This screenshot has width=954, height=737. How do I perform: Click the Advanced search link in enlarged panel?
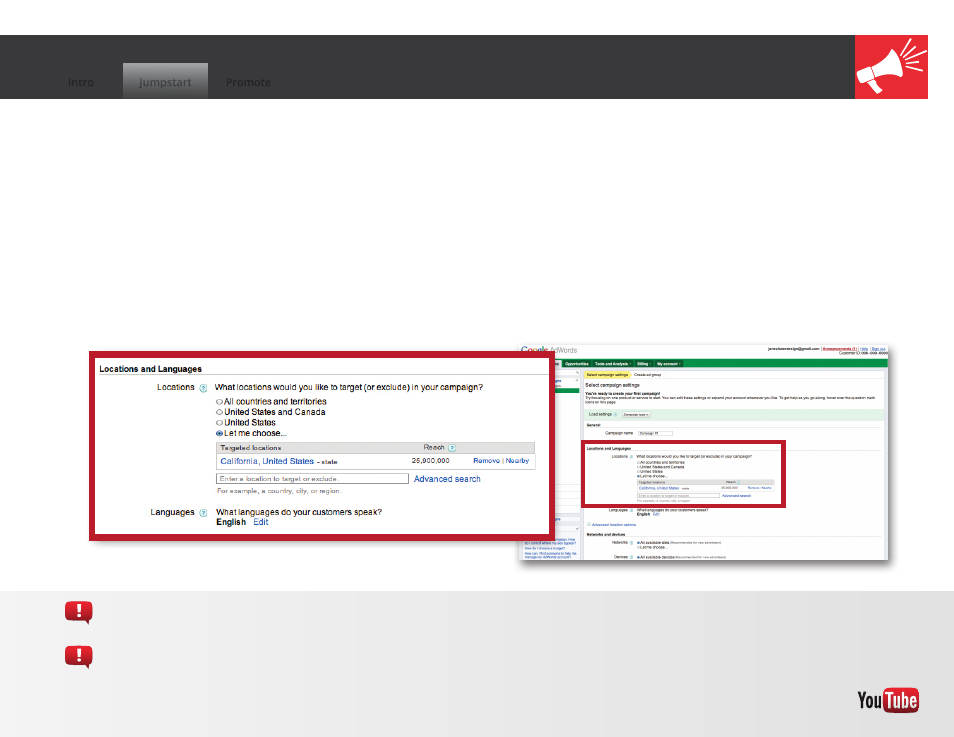click(447, 479)
